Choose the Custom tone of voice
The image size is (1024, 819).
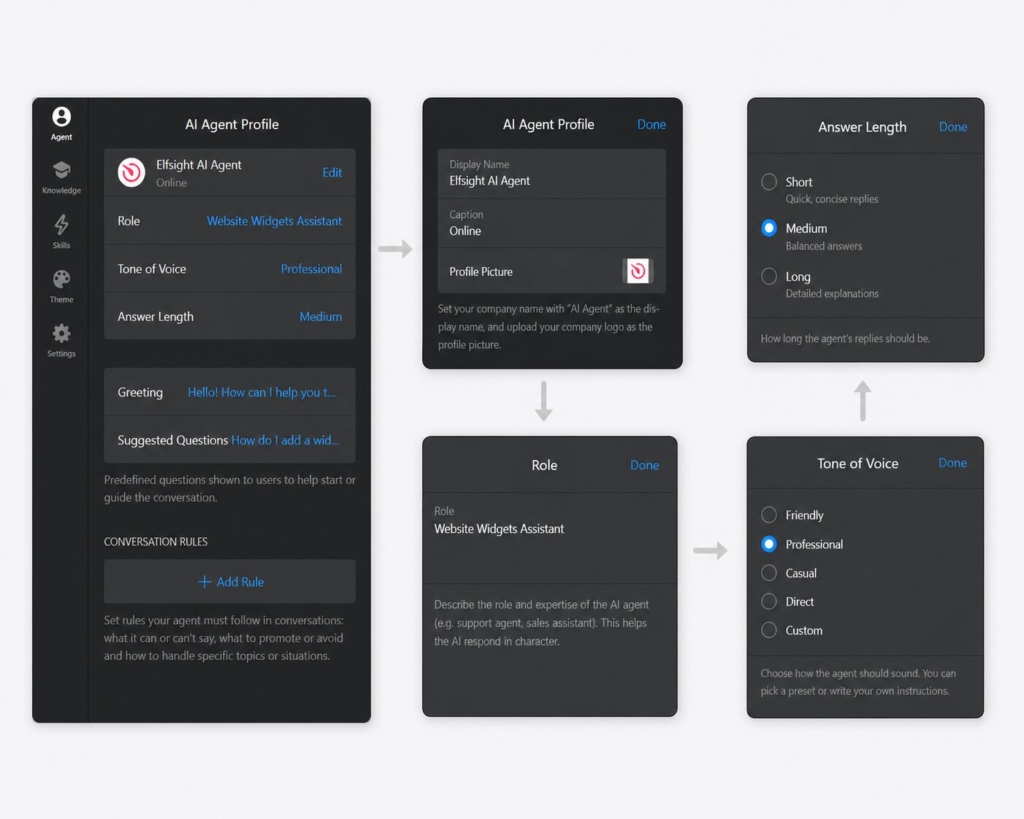(769, 630)
